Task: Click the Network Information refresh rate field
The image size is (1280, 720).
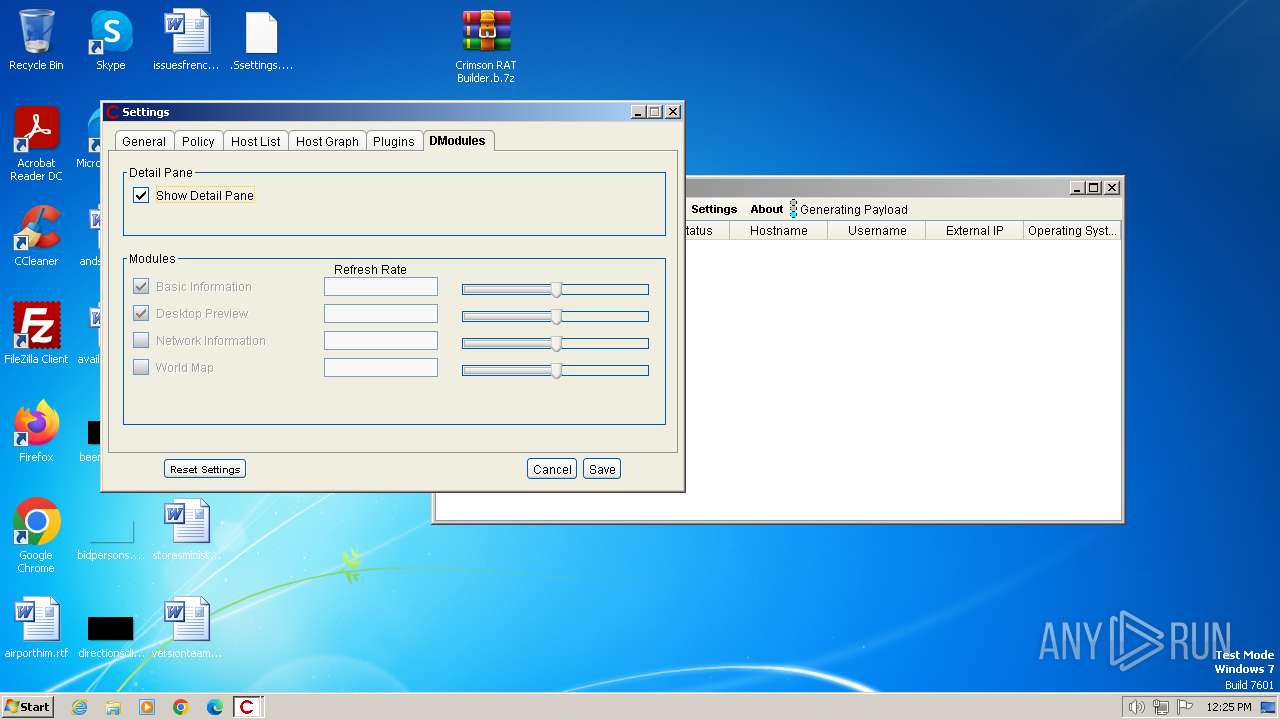Action: point(381,341)
